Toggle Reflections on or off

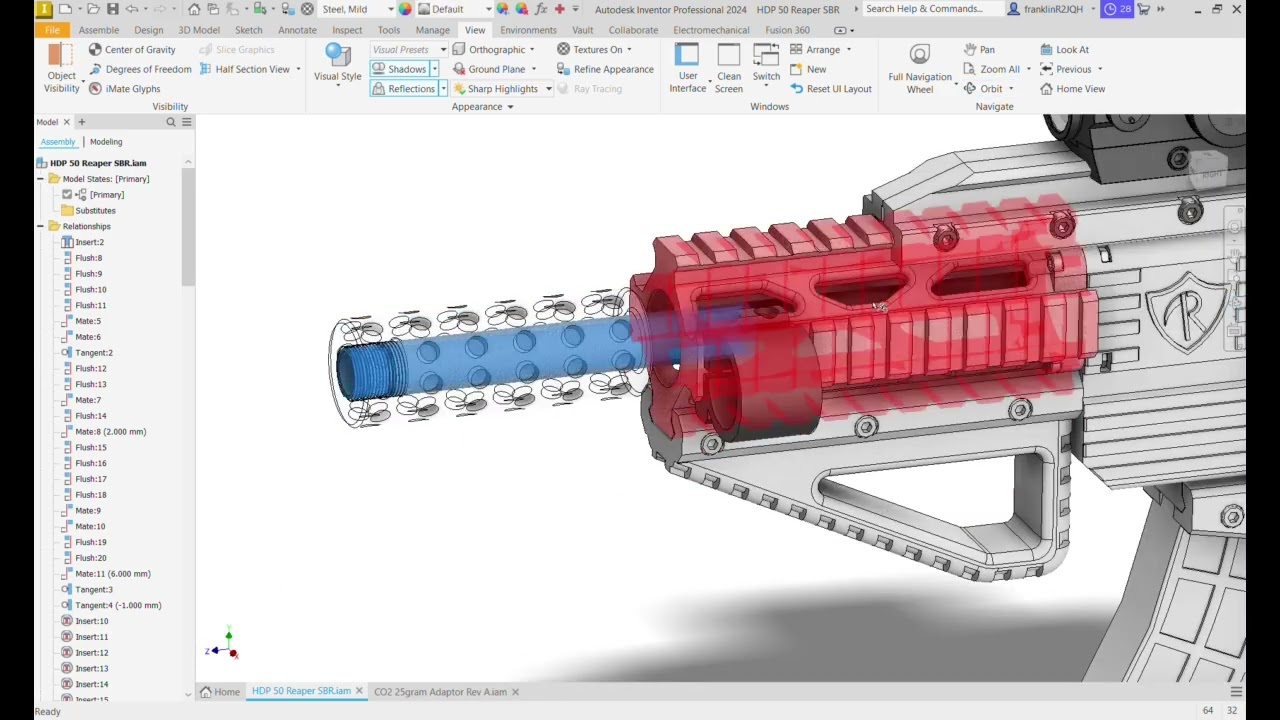tap(404, 89)
